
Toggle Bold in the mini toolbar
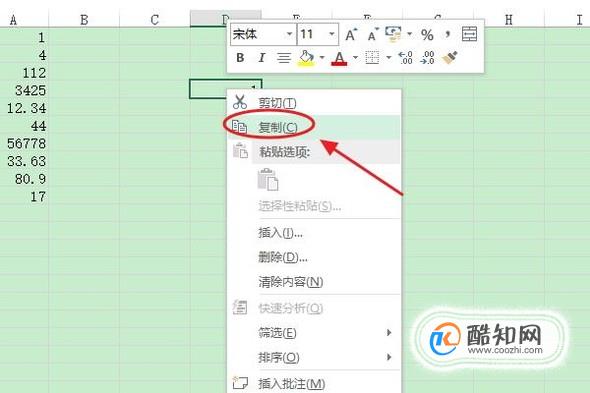(240, 58)
